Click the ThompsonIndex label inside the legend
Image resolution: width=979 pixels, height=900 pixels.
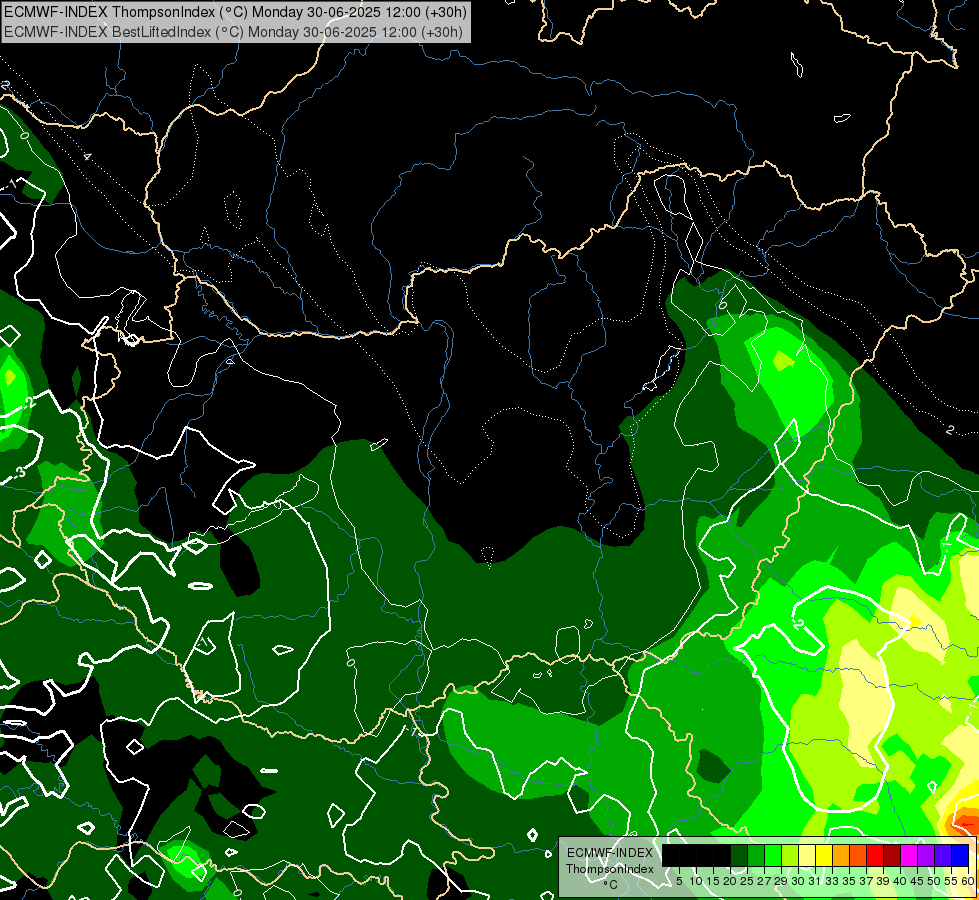pos(610,869)
